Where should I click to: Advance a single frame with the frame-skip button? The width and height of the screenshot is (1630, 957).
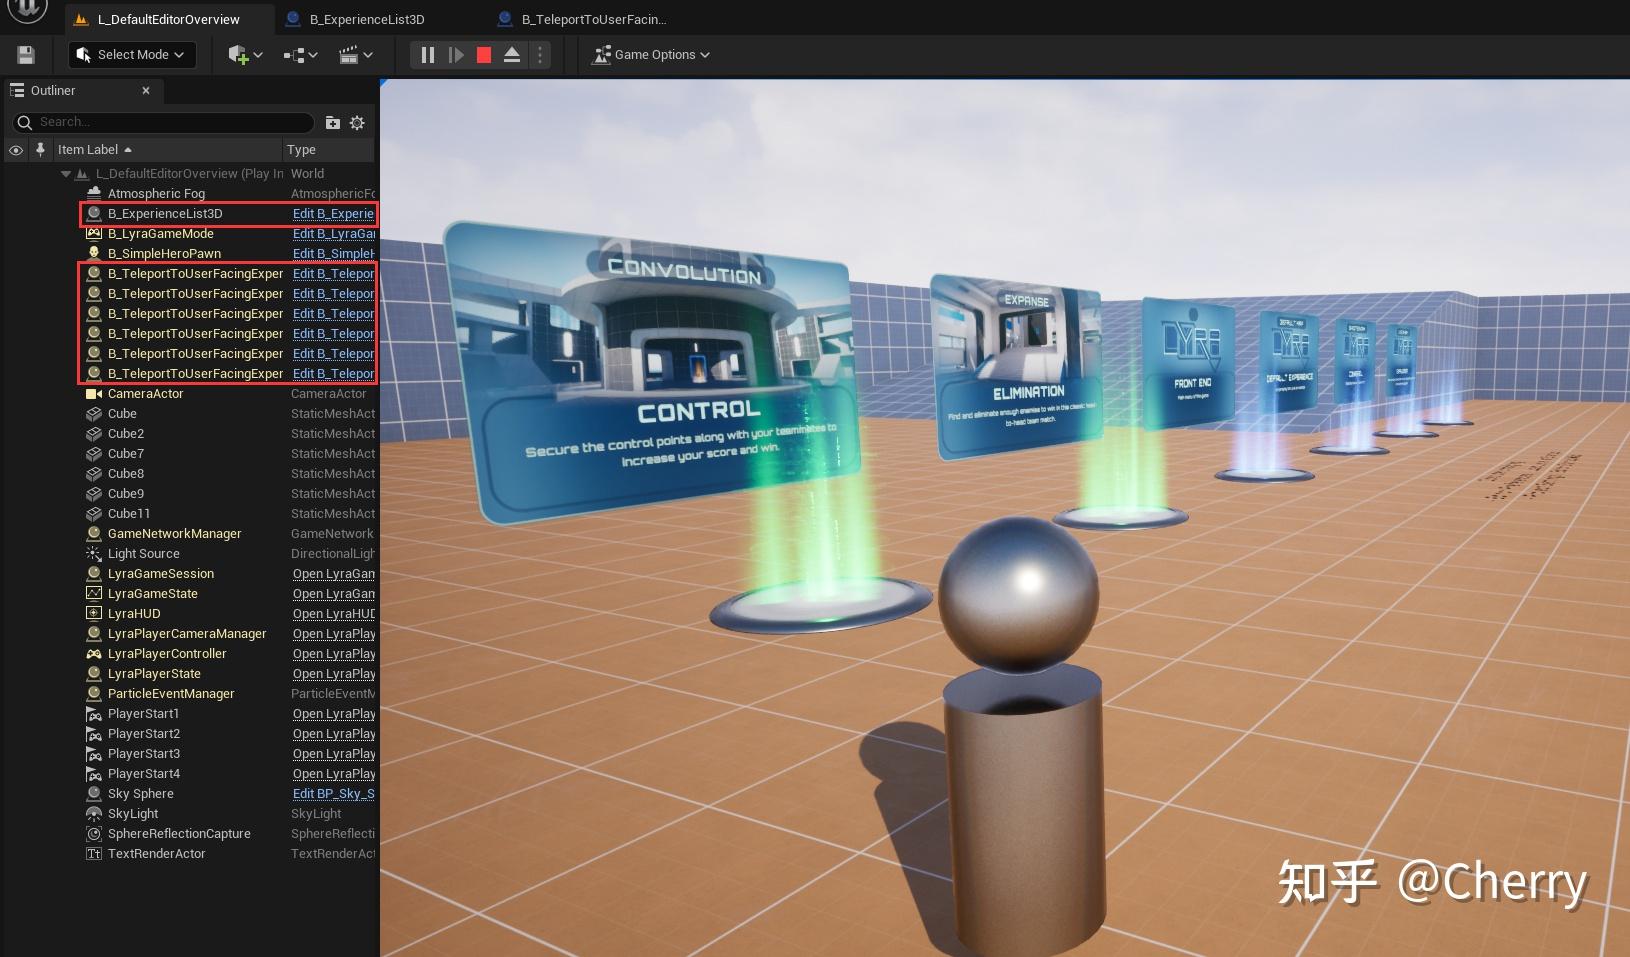pyautogui.click(x=456, y=55)
